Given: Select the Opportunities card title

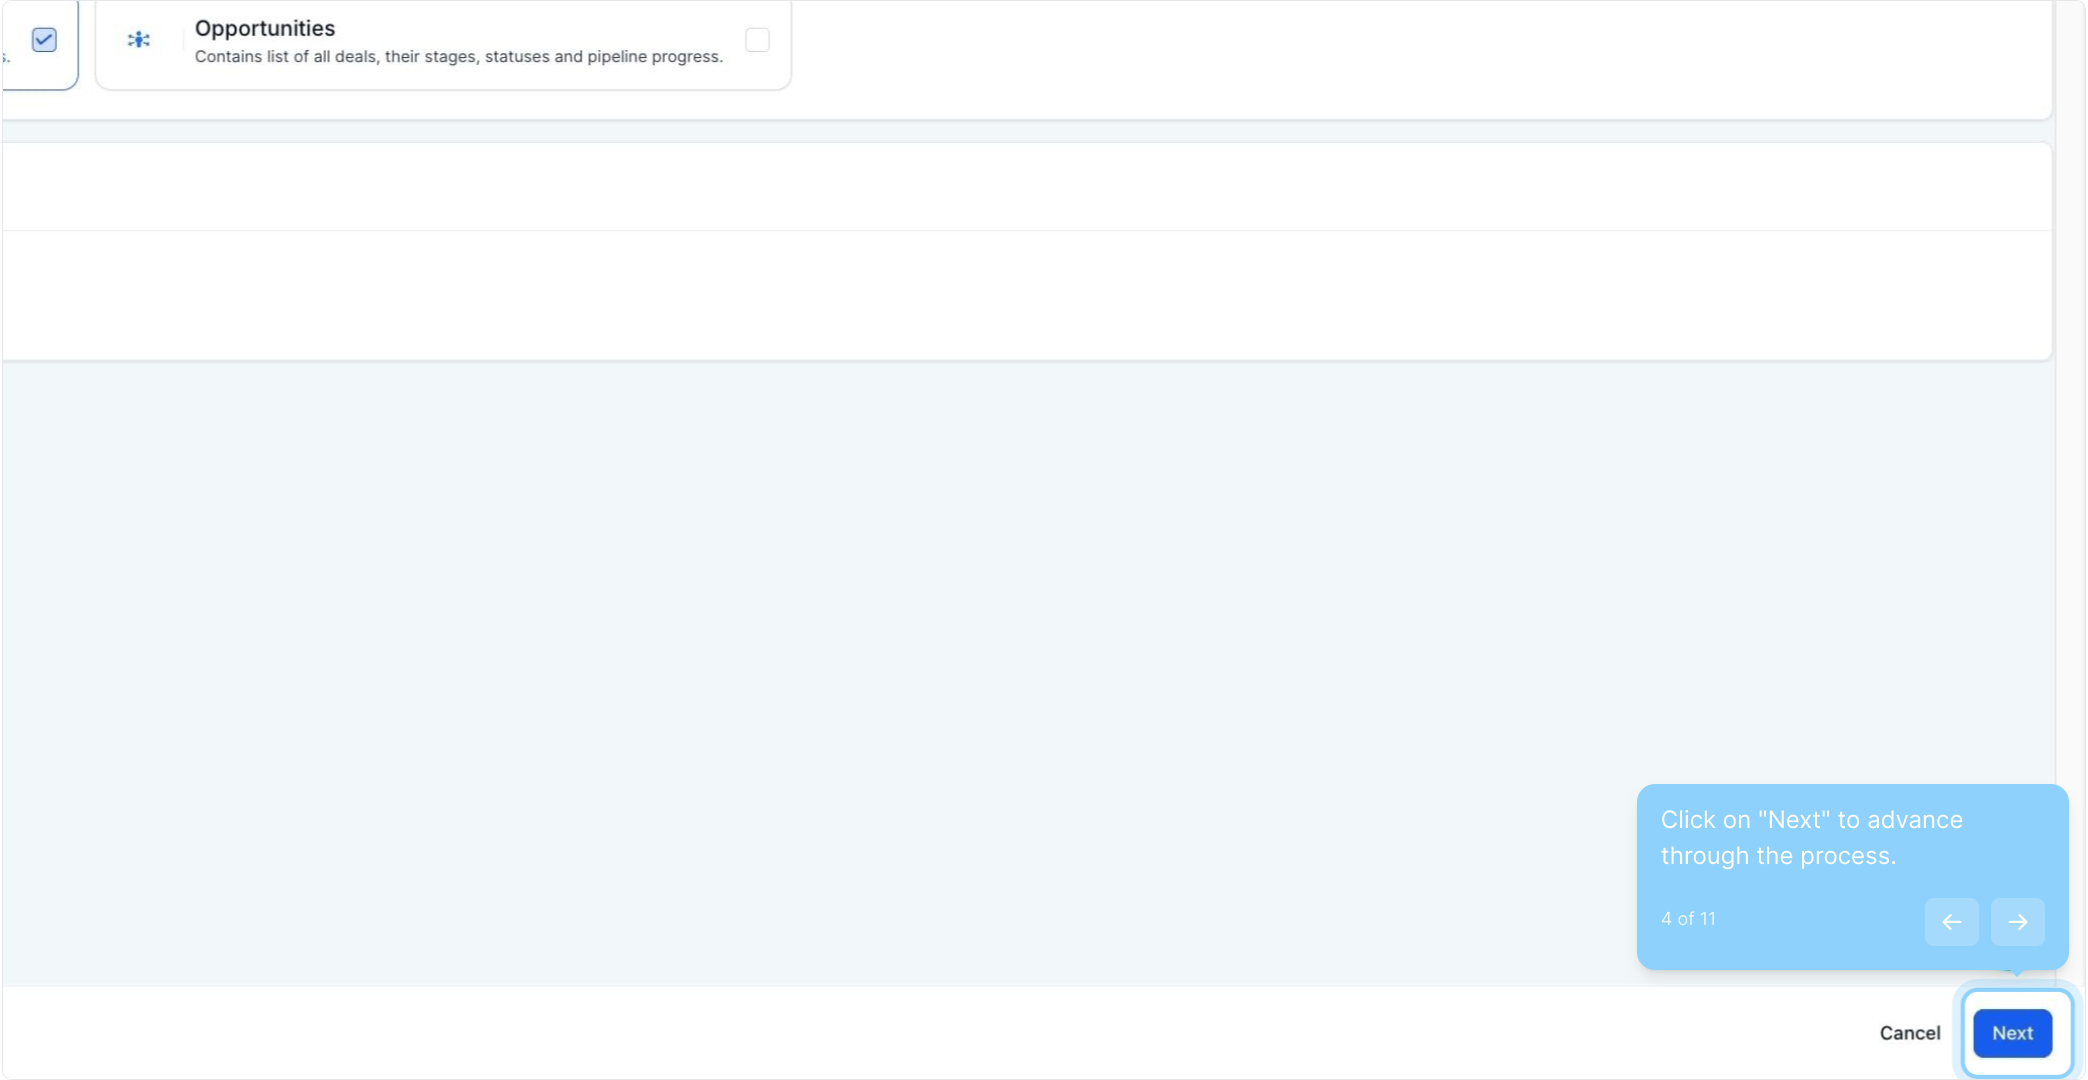Looking at the screenshot, I should click(x=265, y=28).
